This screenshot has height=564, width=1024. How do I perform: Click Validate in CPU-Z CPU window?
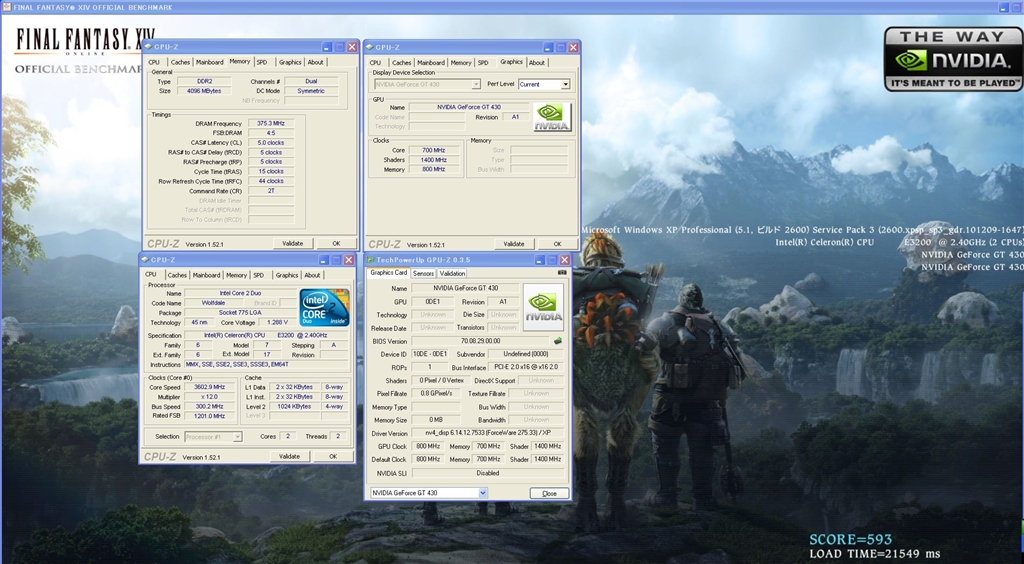click(x=289, y=456)
